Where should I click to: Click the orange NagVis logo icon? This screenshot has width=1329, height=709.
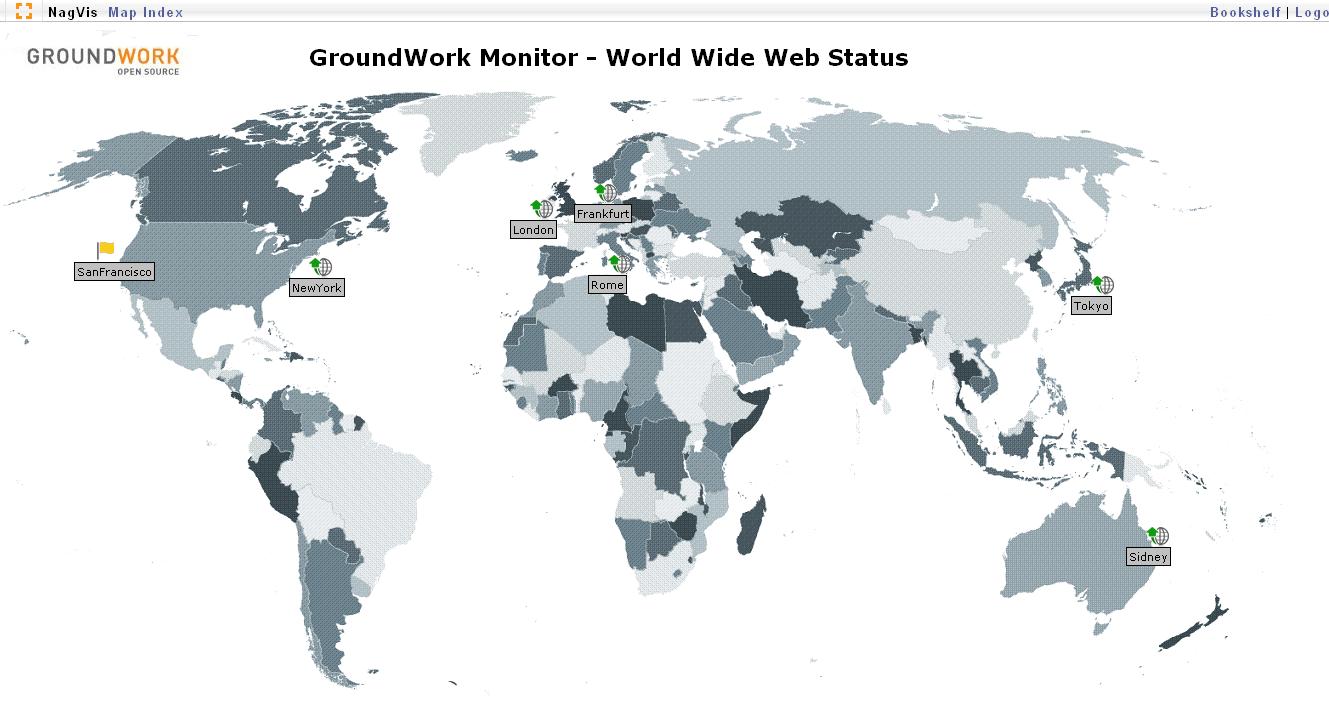point(23,12)
